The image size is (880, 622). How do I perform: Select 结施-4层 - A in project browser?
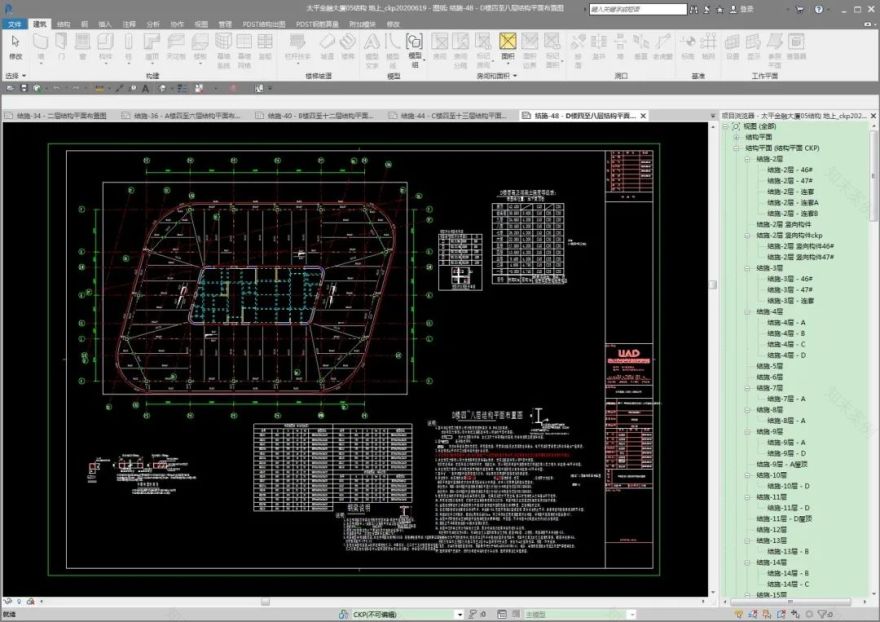[785, 323]
